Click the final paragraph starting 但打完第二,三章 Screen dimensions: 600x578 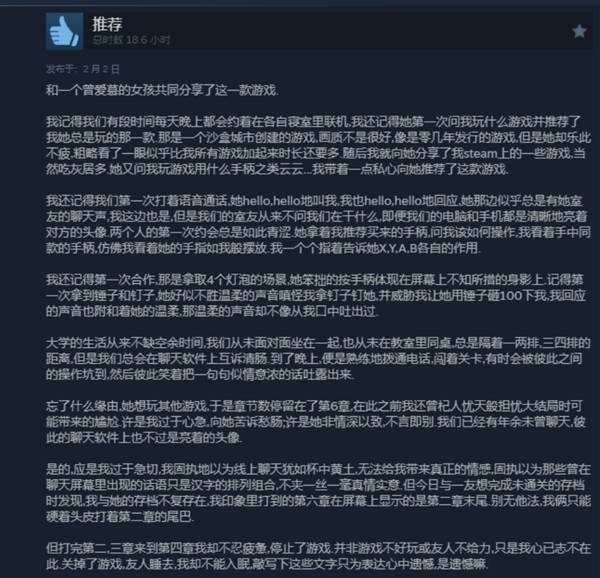(x=318, y=556)
